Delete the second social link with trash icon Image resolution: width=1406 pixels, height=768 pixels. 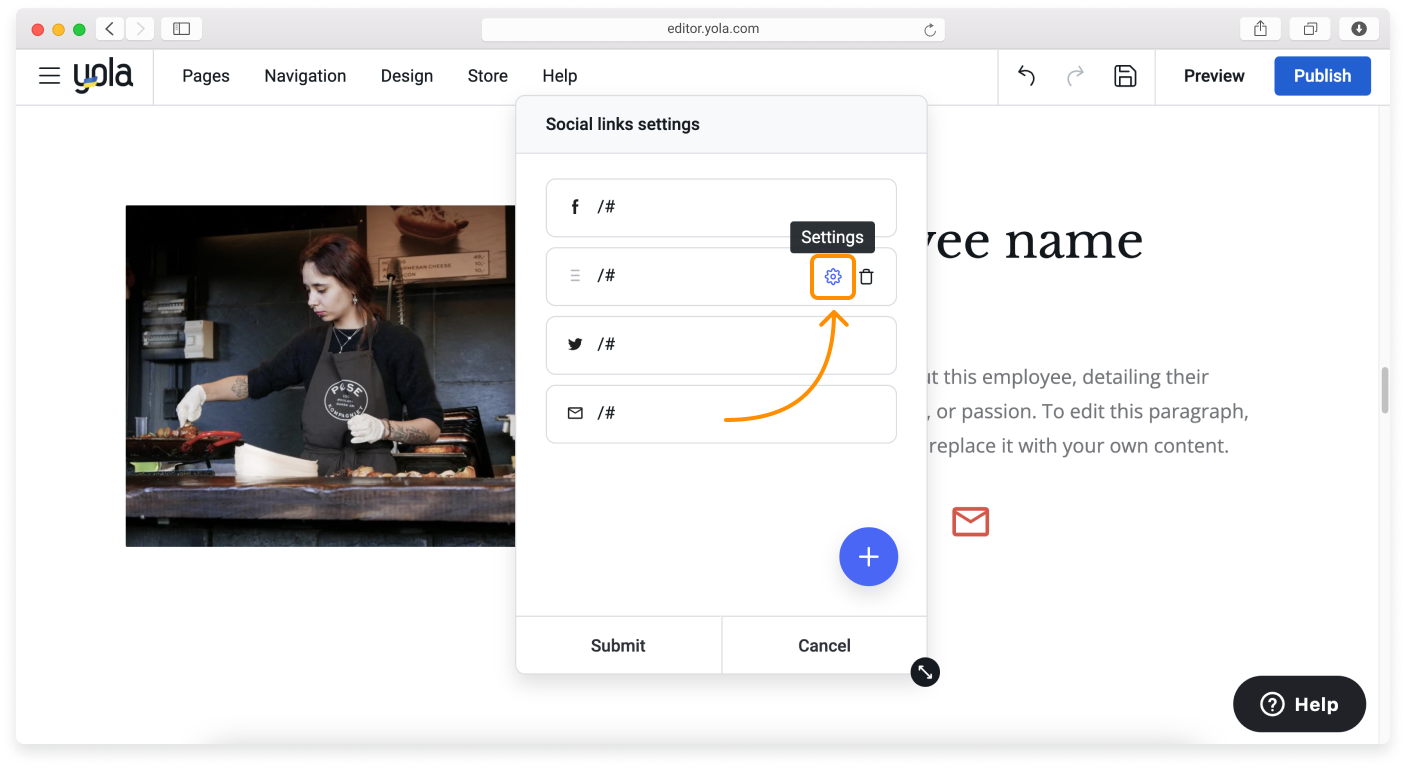click(866, 277)
